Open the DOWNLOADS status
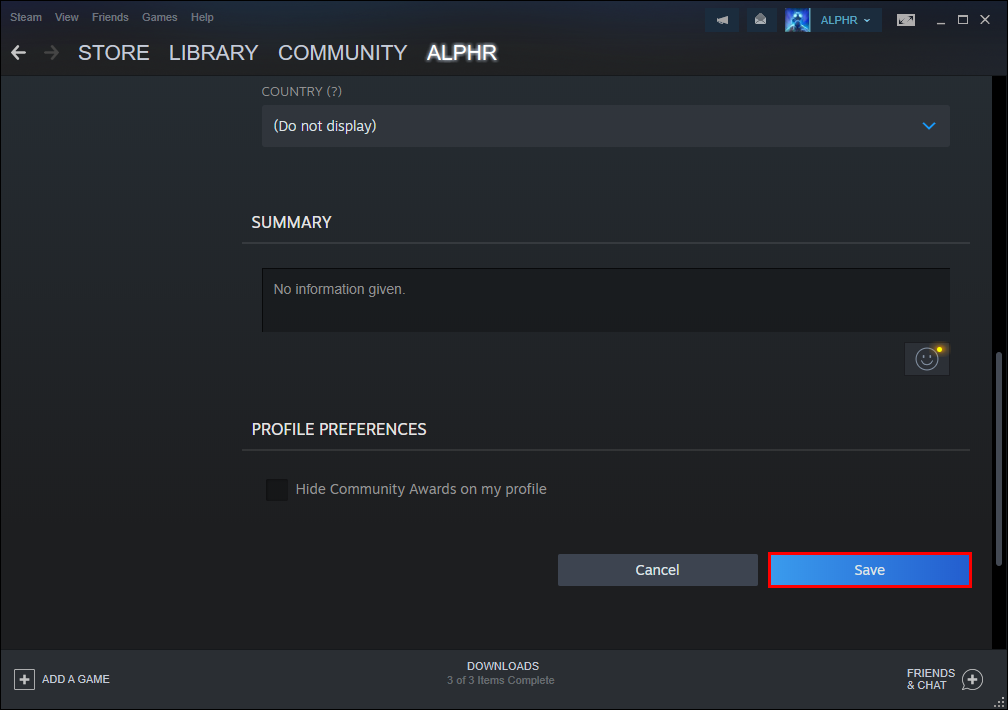Viewport: 1008px width, 710px height. pos(503,666)
